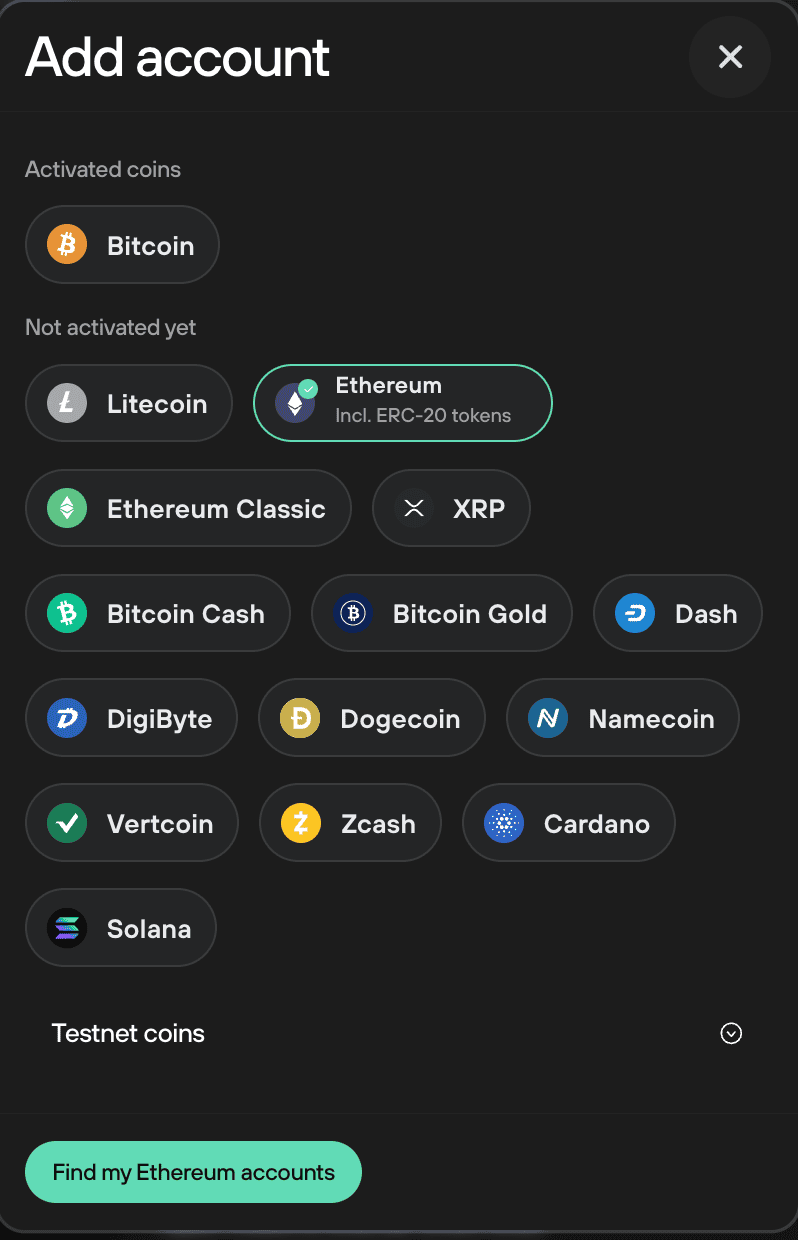Click the XRP cross logo icon
The height and width of the screenshot is (1240, 798).
tap(414, 508)
